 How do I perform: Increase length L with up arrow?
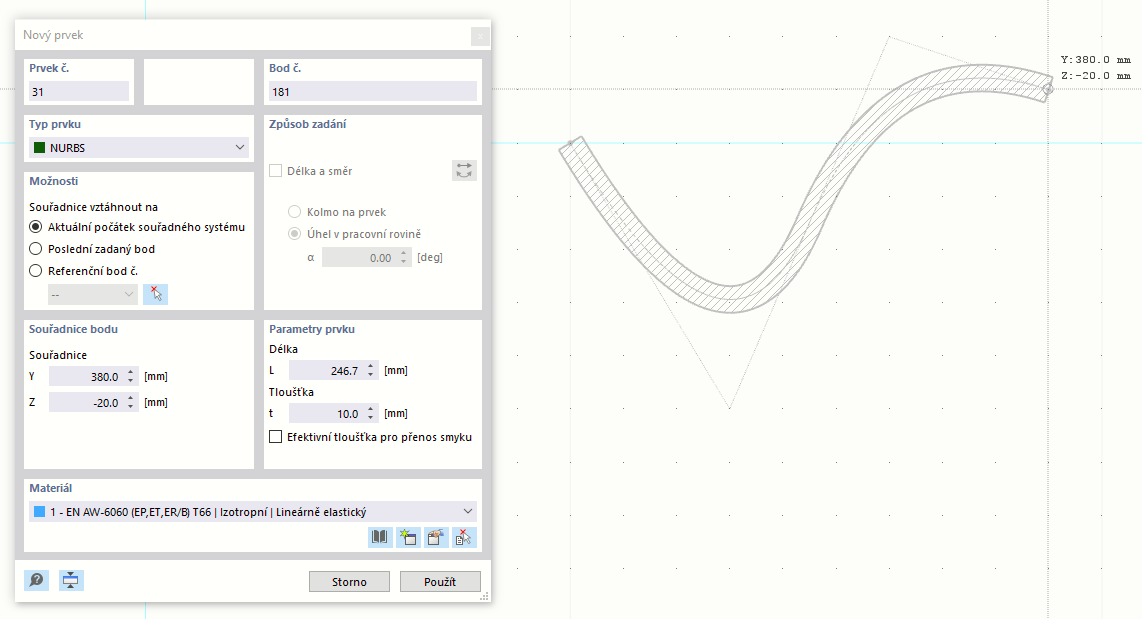(x=370, y=367)
